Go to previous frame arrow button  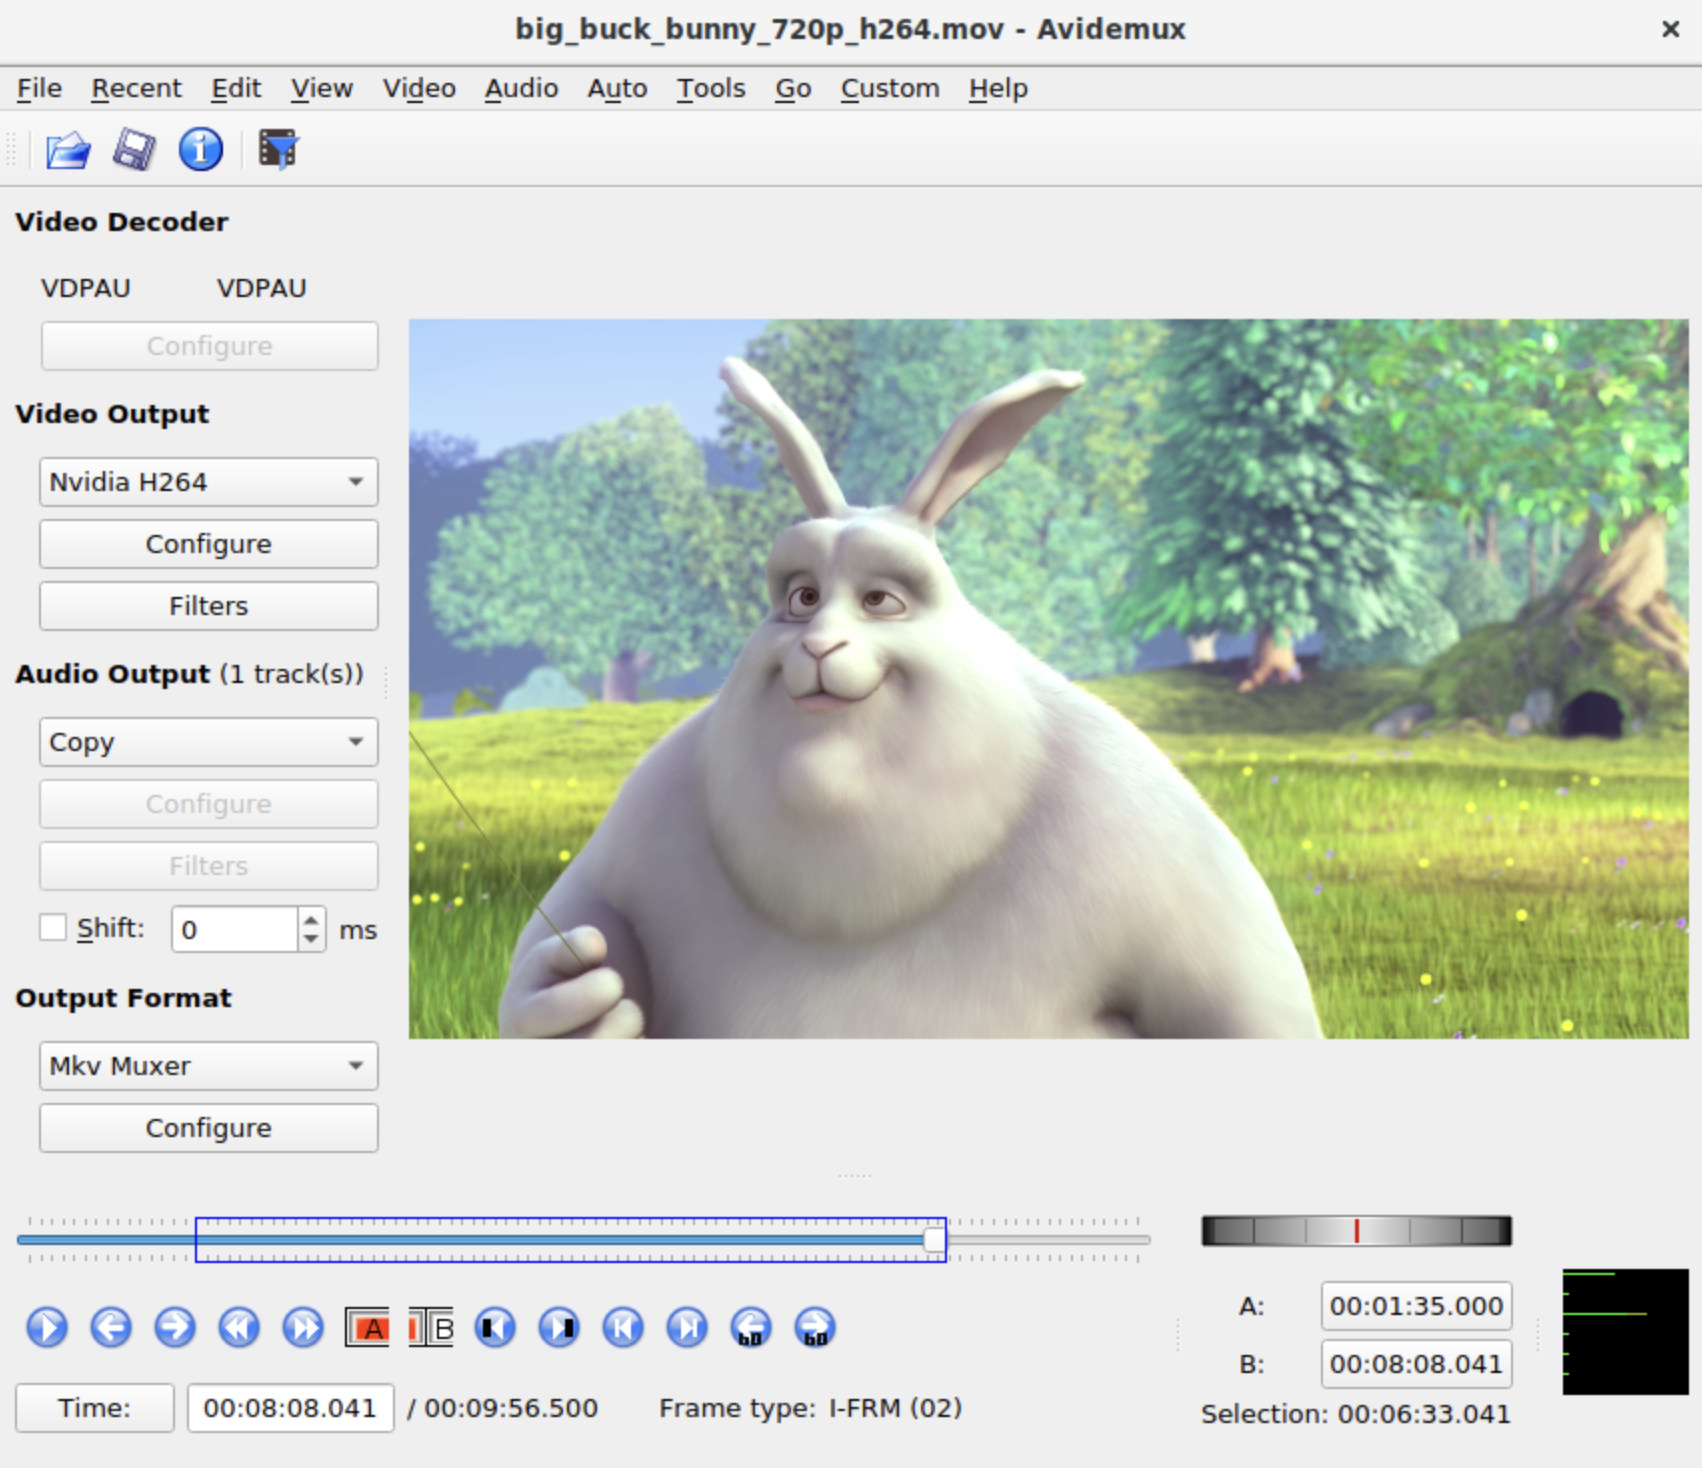tap(111, 1327)
